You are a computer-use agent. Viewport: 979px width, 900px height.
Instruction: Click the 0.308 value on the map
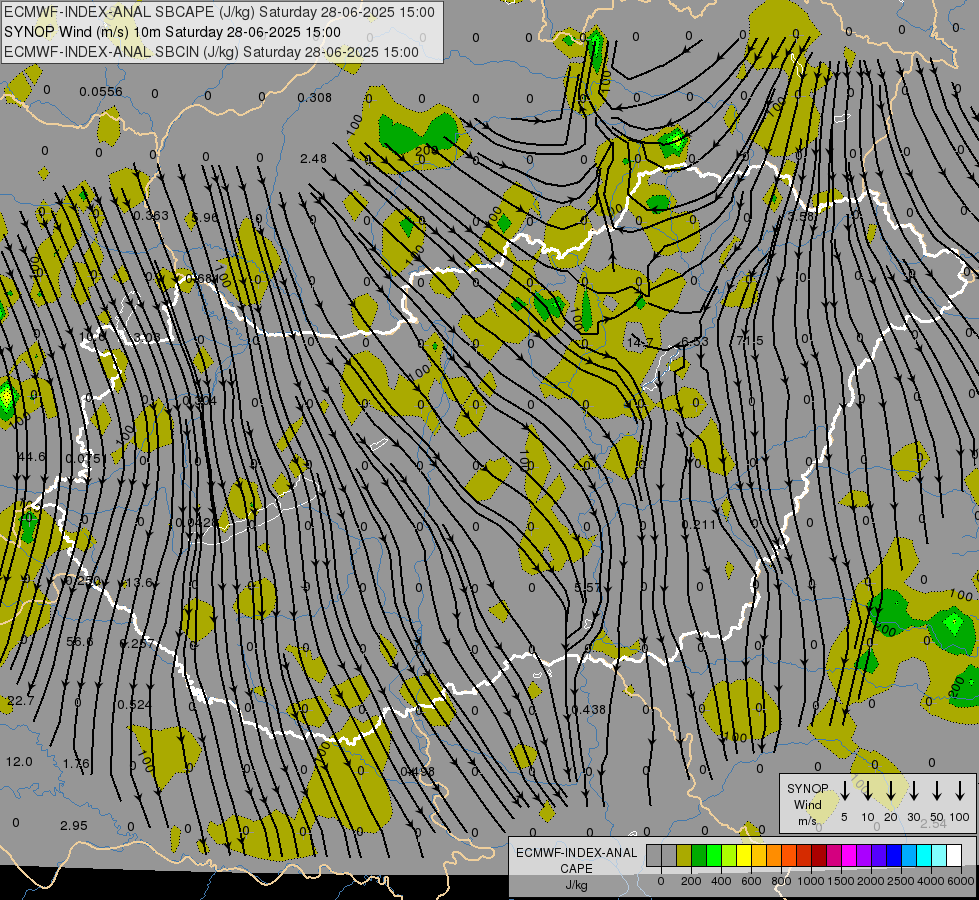point(314,97)
